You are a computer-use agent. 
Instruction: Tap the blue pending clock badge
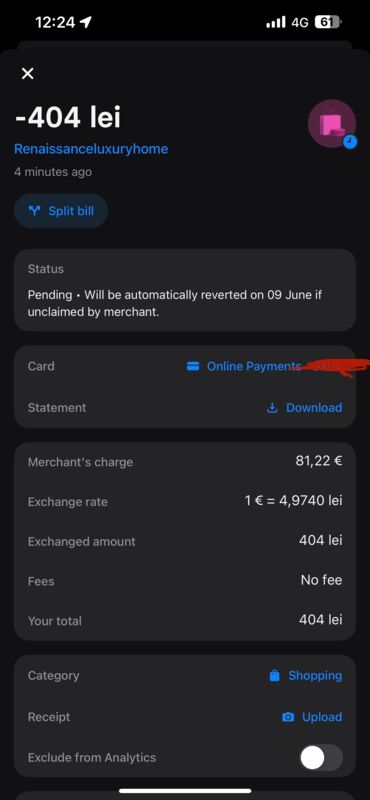(x=350, y=141)
